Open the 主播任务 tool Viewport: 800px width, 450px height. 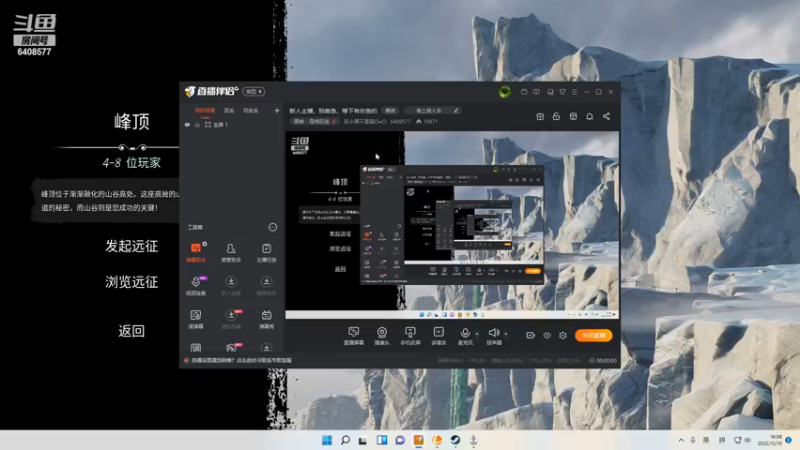(266, 252)
